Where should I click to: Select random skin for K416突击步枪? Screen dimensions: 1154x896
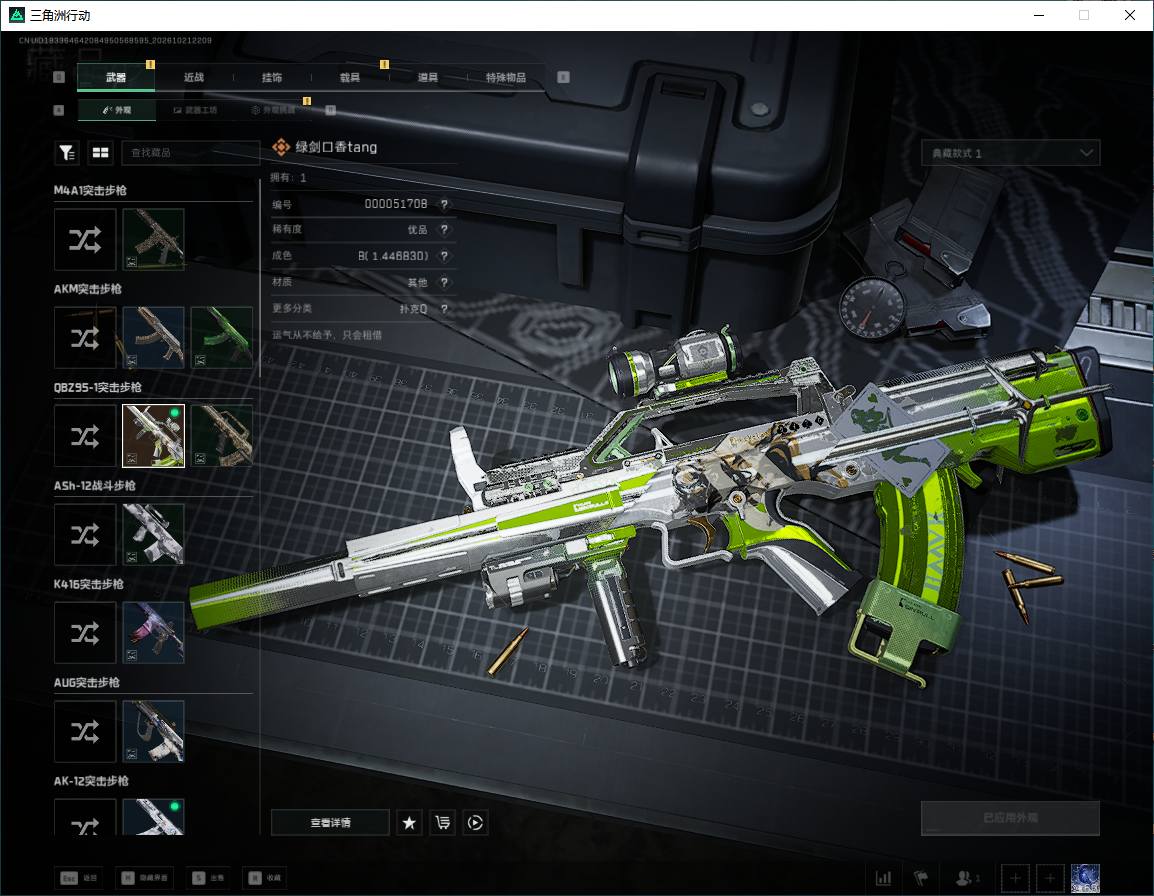(x=85, y=633)
